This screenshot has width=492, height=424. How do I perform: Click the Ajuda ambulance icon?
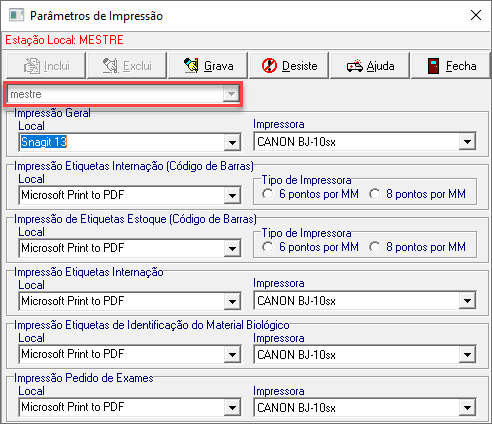coord(354,66)
